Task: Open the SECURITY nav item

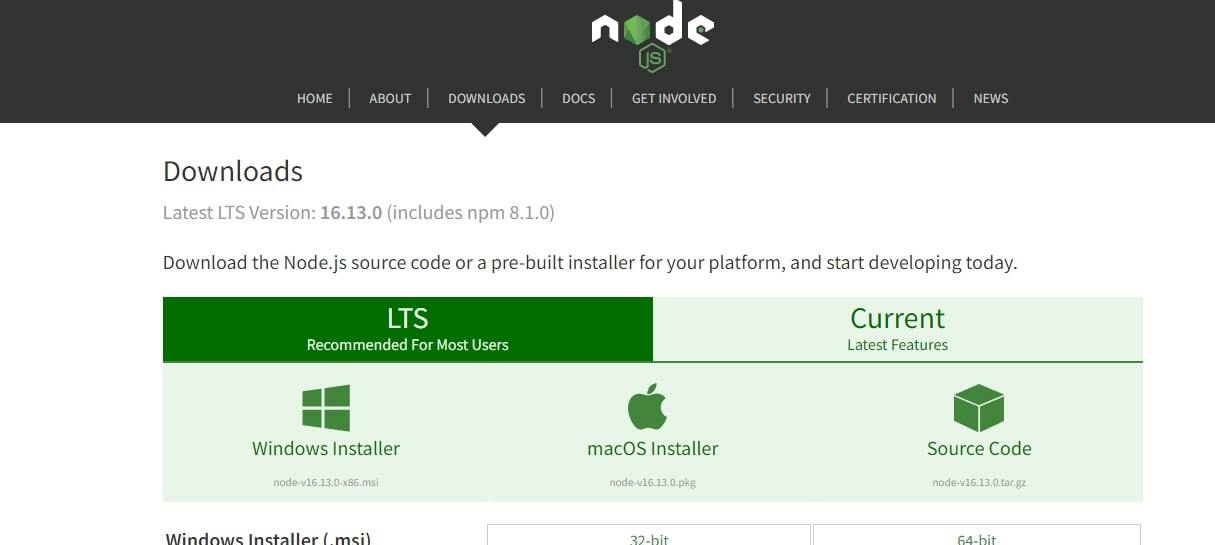Action: click(782, 98)
